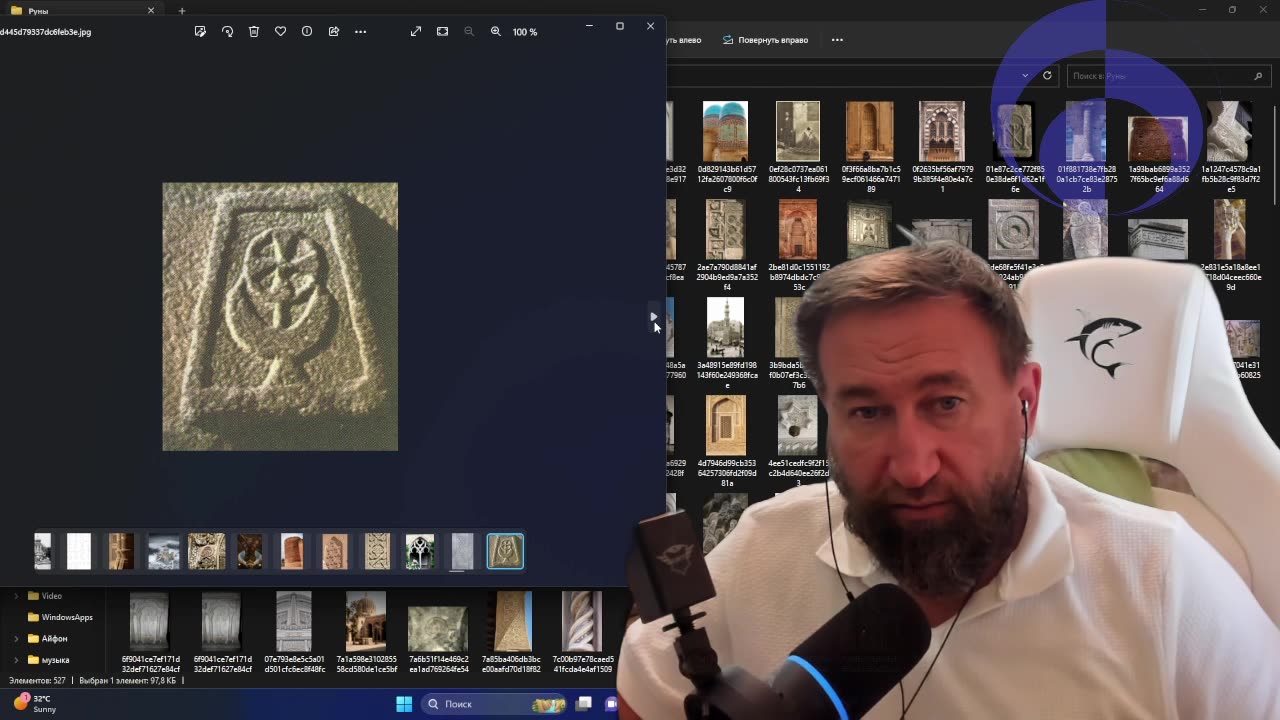Screen dimensions: 1280x720
Task: Rotate the image using the rotate icon
Action: coord(227,32)
